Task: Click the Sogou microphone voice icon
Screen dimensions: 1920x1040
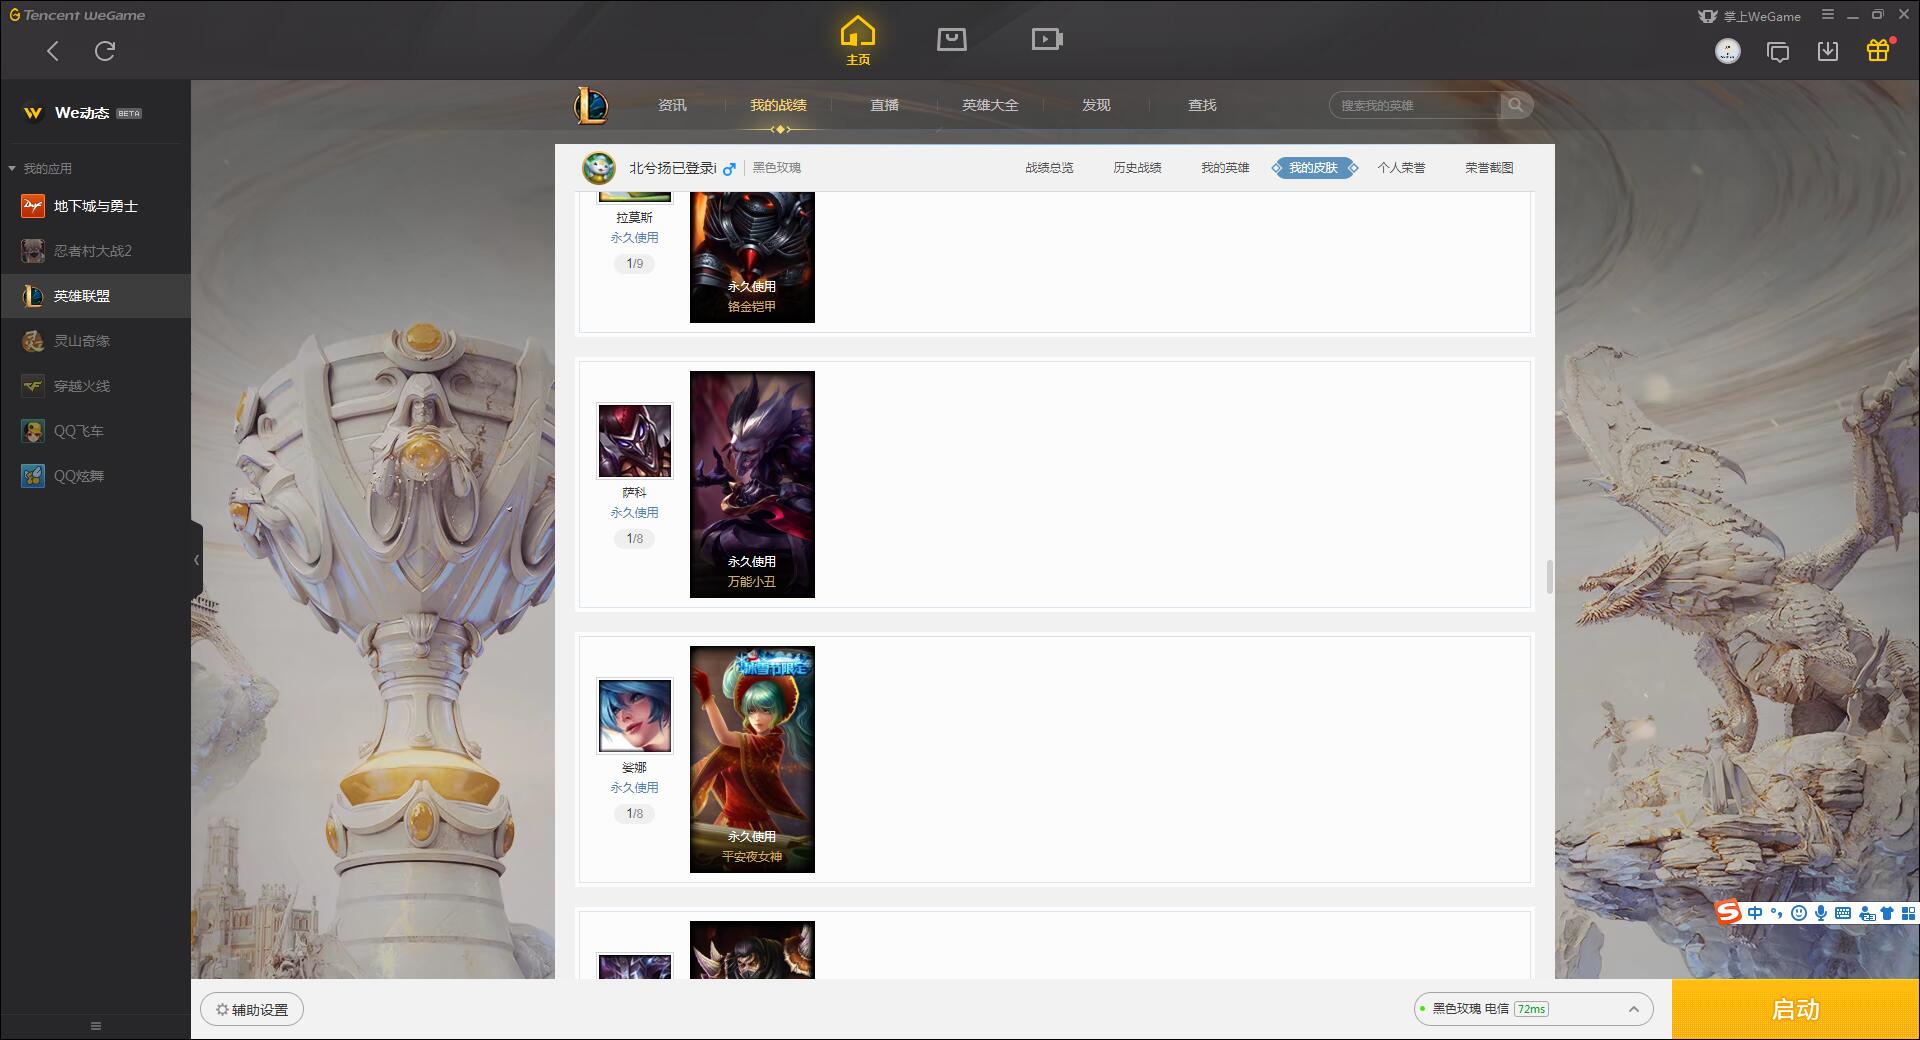Action: tap(1821, 913)
